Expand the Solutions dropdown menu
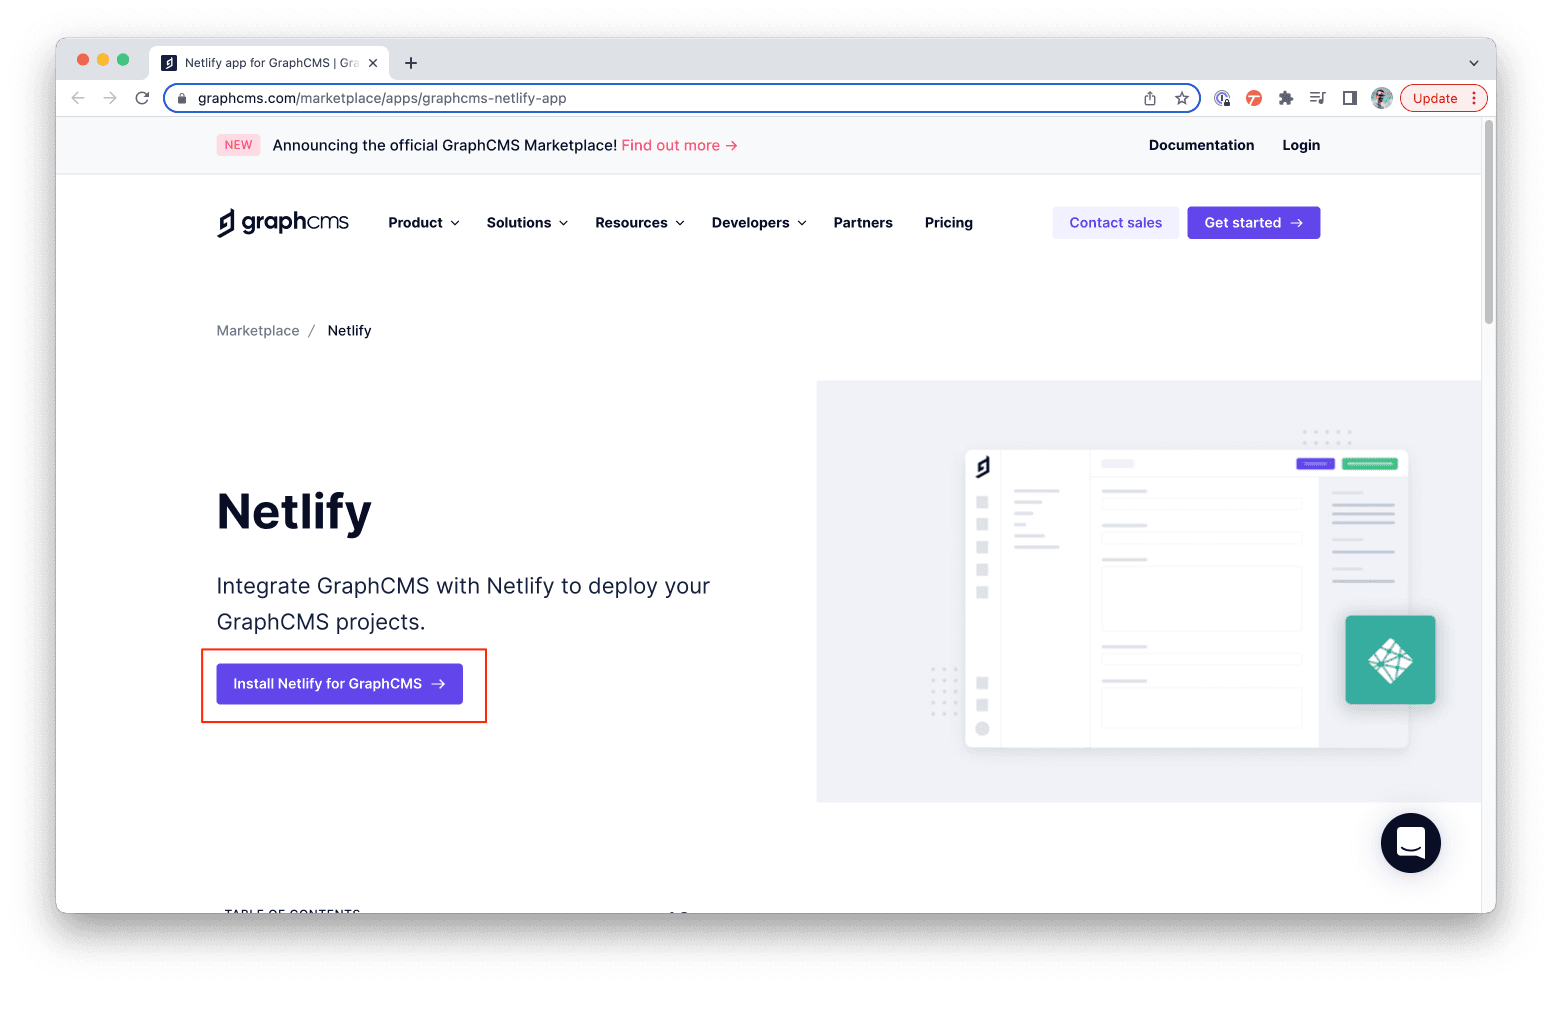The width and height of the screenshot is (1552, 1028). [x=527, y=223]
